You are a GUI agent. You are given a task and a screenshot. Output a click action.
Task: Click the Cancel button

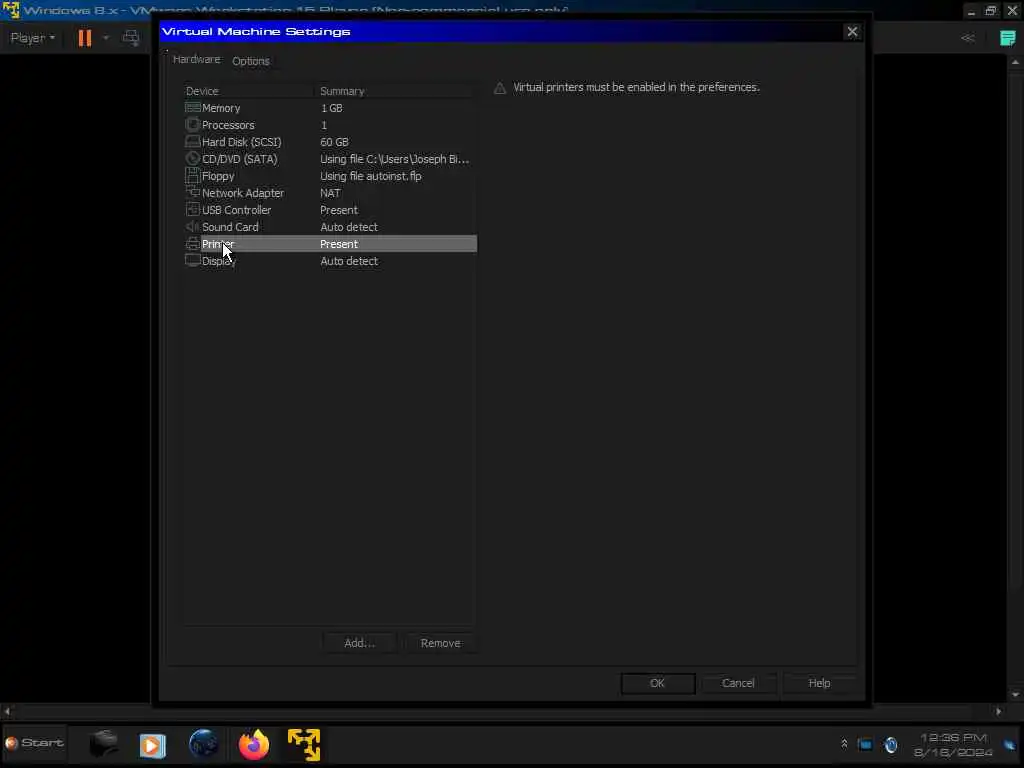pyautogui.click(x=738, y=683)
